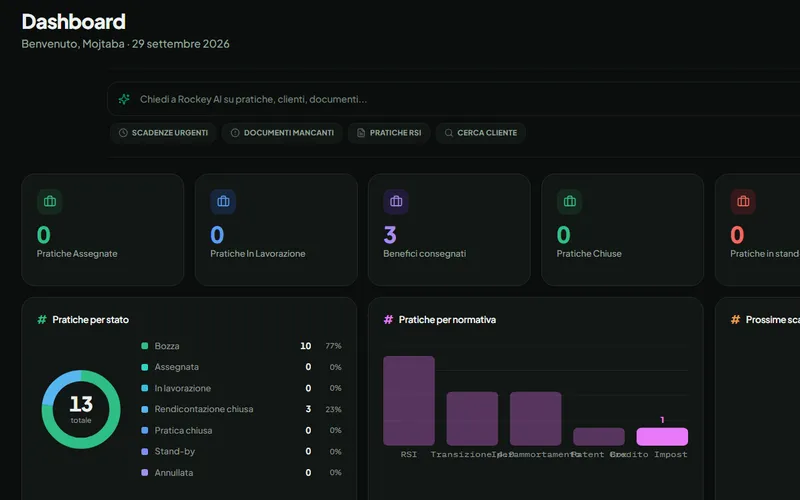The image size is (800, 500).
Task: Click the Scadenze Urgenti quick action
Action: (x=163, y=133)
